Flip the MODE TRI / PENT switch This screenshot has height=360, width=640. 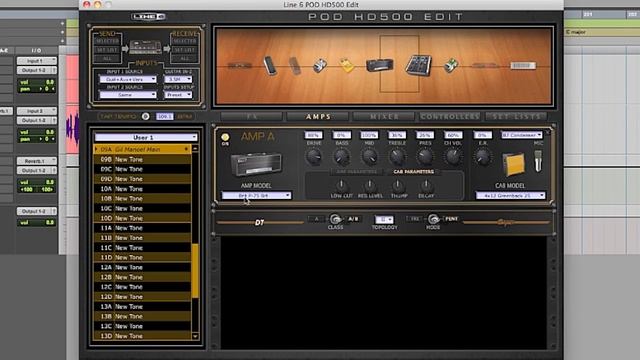point(433,219)
